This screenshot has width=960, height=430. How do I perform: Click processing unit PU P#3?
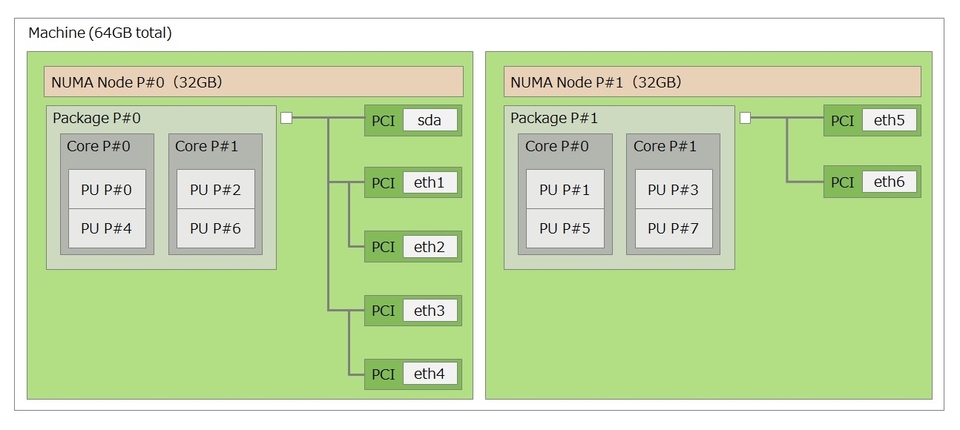tap(673, 189)
